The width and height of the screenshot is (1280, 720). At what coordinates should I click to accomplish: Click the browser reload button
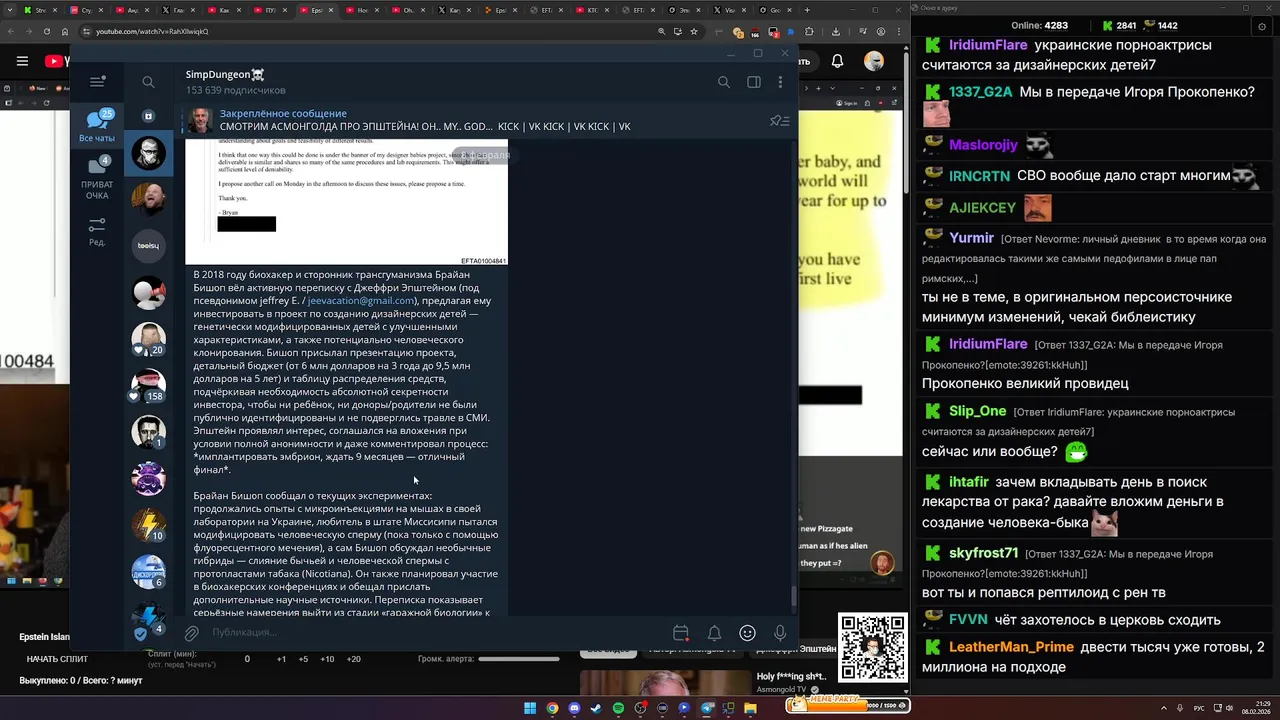click(48, 31)
